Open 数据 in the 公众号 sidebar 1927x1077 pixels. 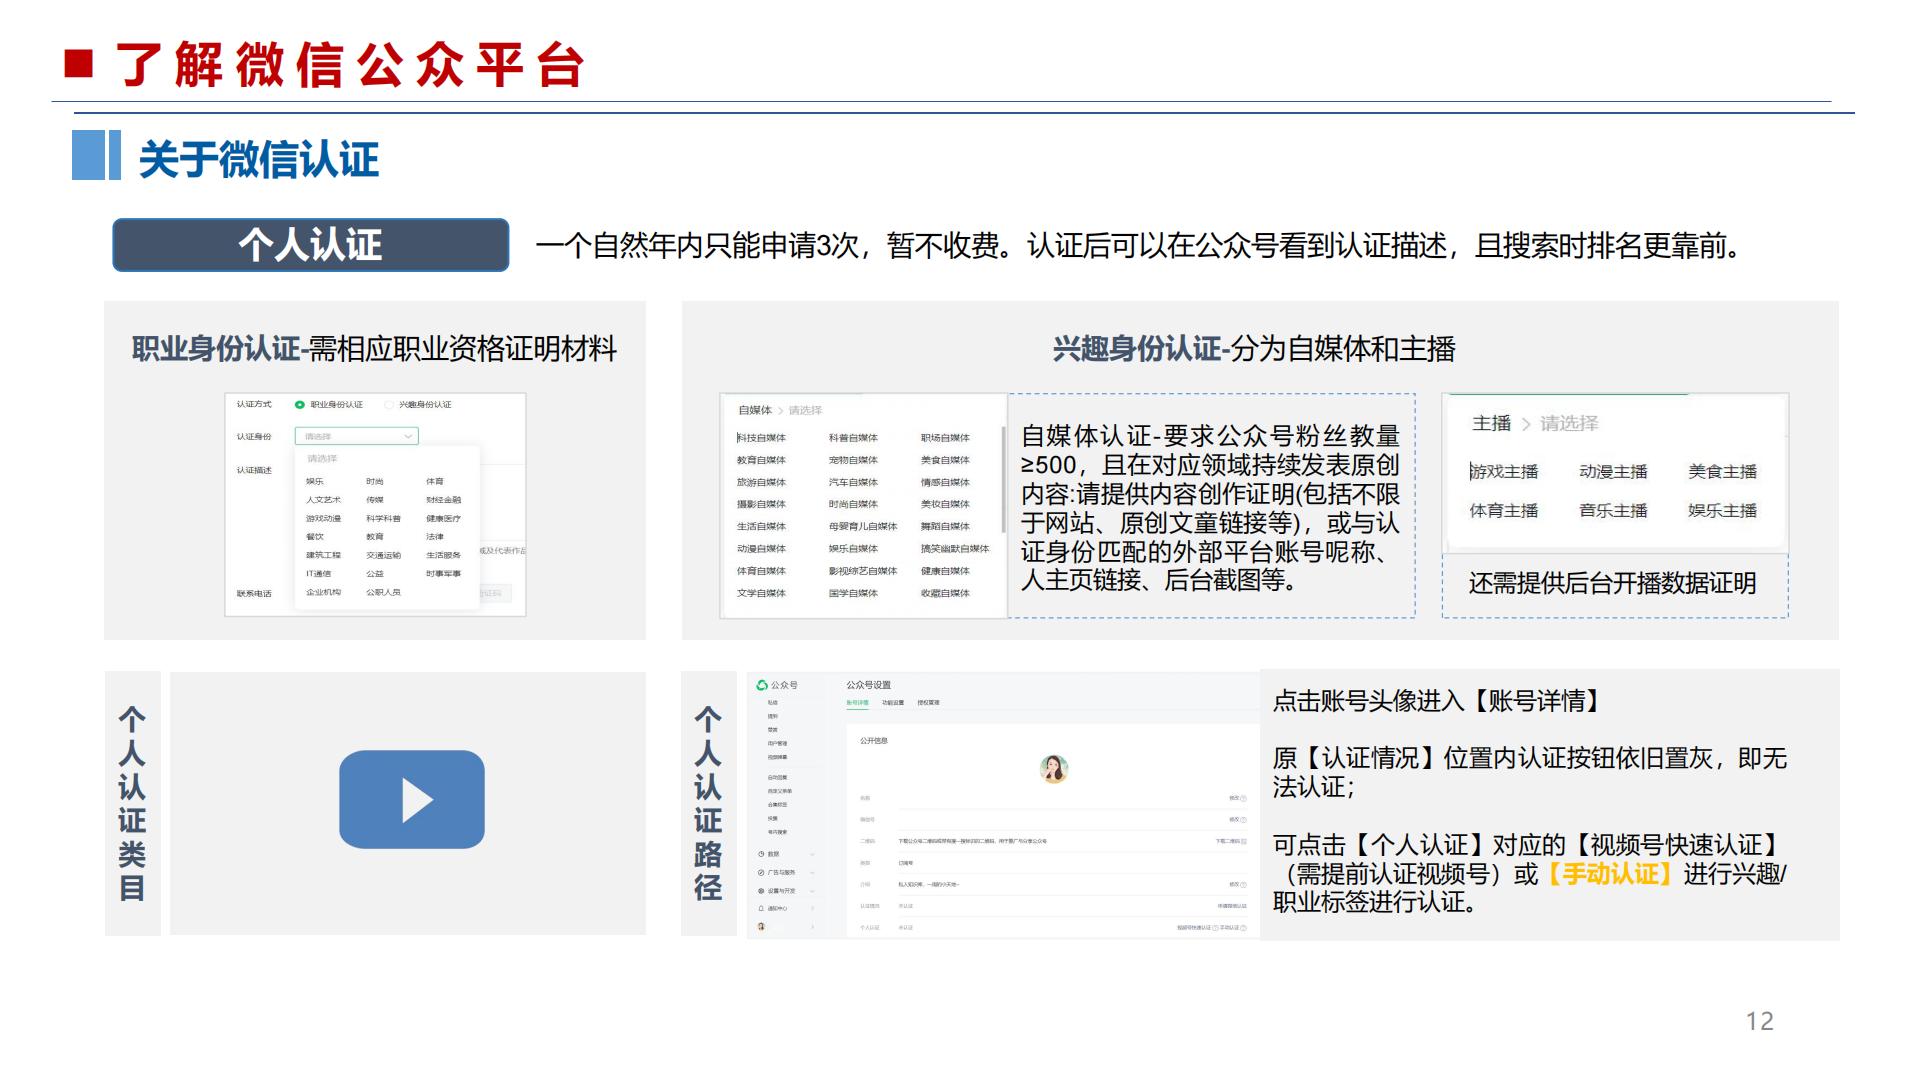(774, 854)
